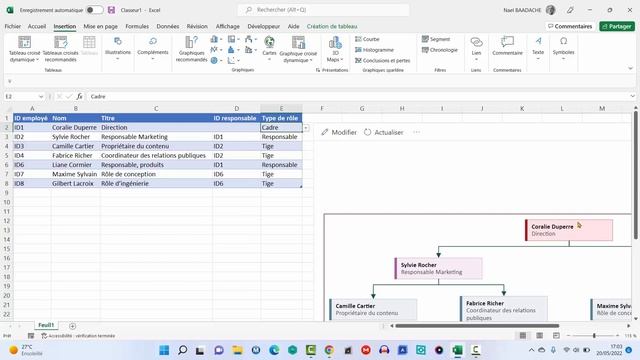
Task: Launch 3D Maps
Action: pos(335,49)
